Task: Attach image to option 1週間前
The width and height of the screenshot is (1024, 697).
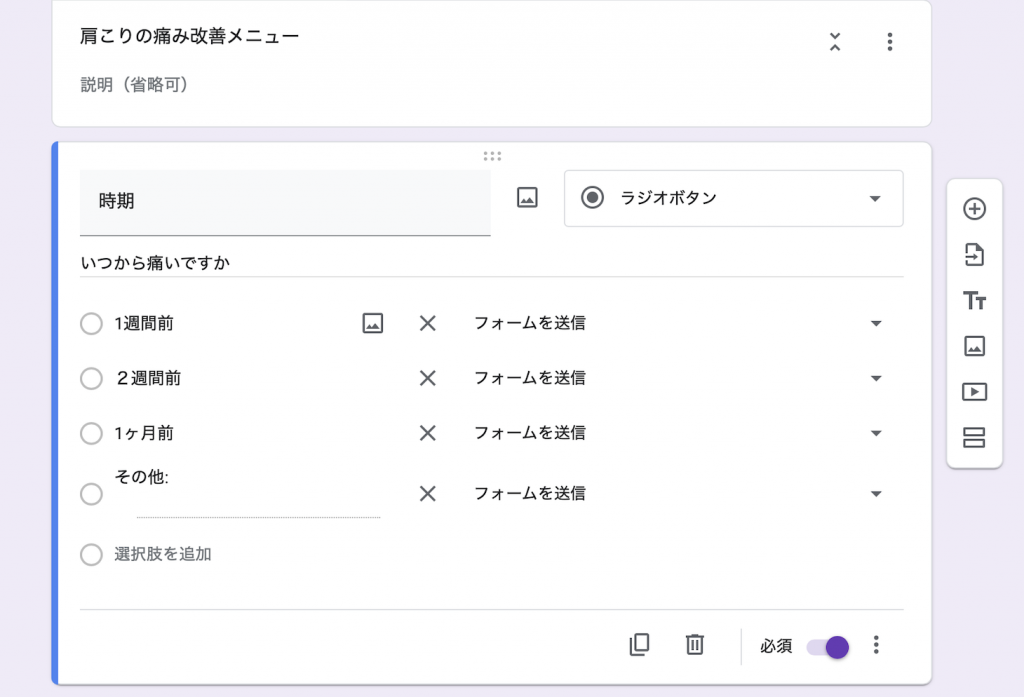Action: [373, 323]
